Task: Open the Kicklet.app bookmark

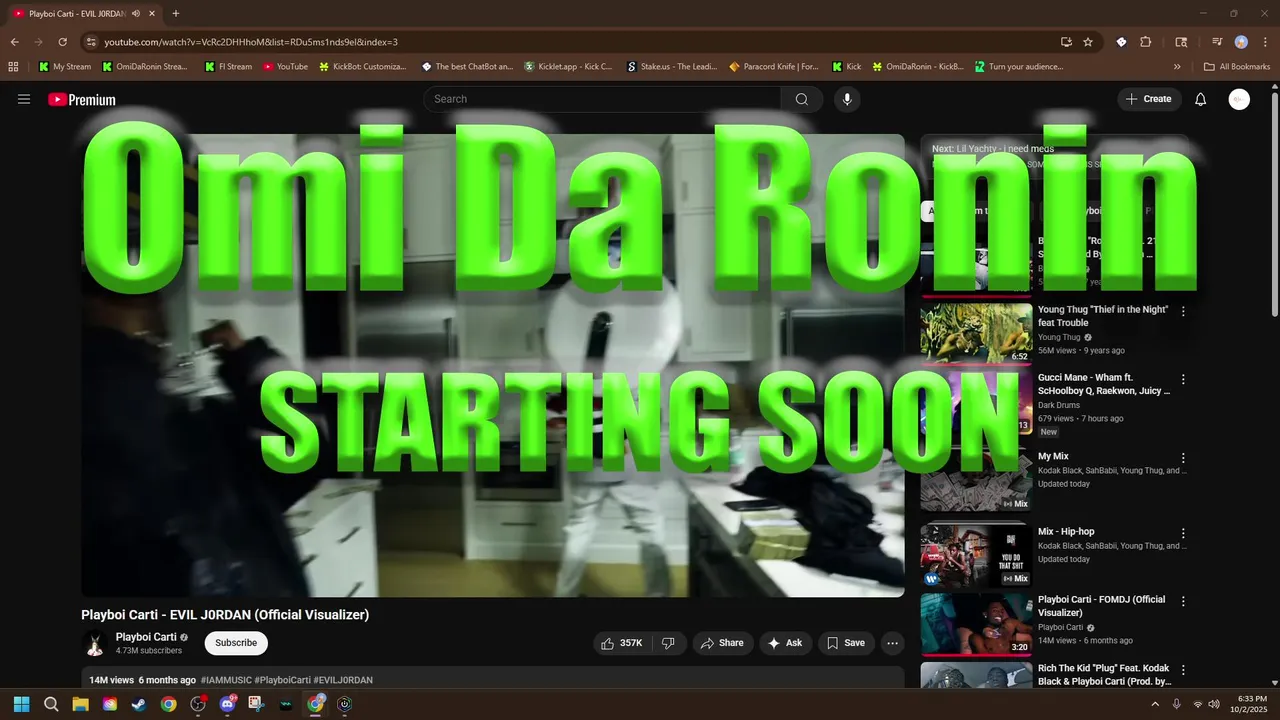Action: tap(568, 67)
